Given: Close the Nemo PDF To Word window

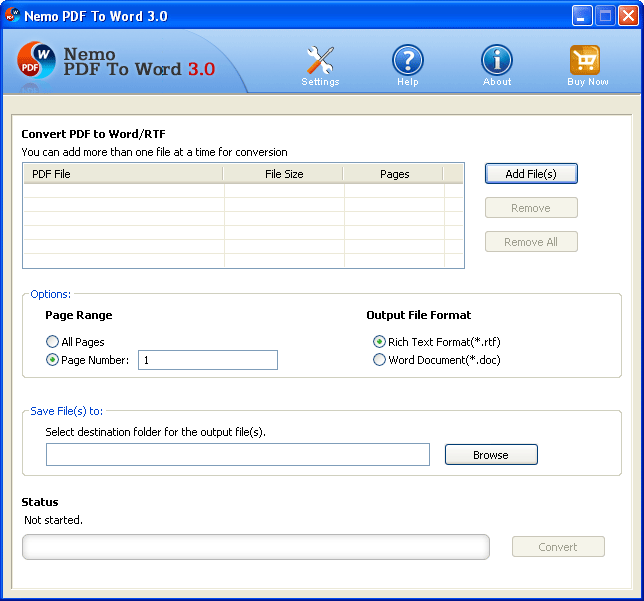Looking at the screenshot, I should coord(628,16).
